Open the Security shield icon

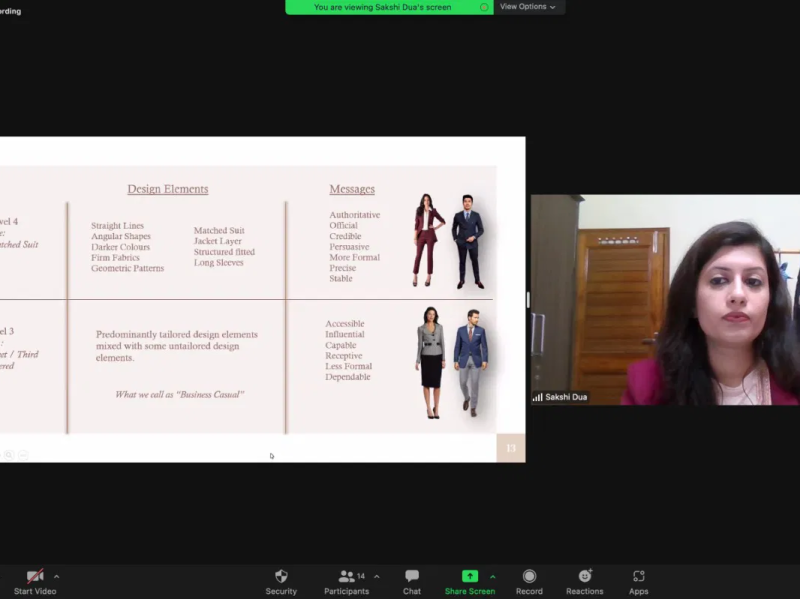pos(281,577)
